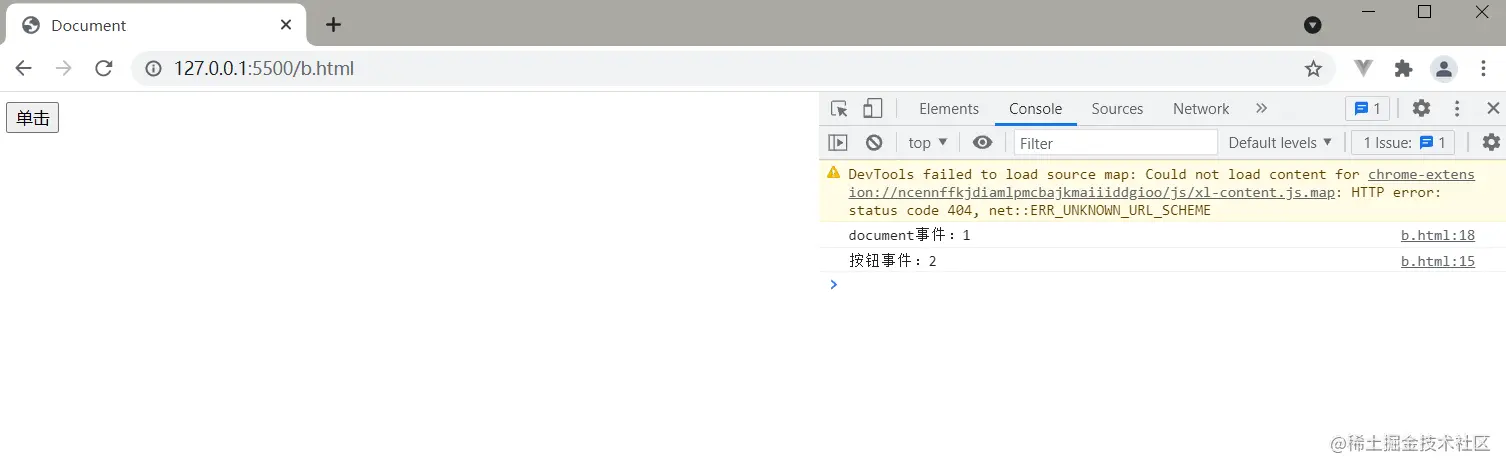Open the tab search dropdown arrow
1506x469 pixels.
click(x=1313, y=25)
